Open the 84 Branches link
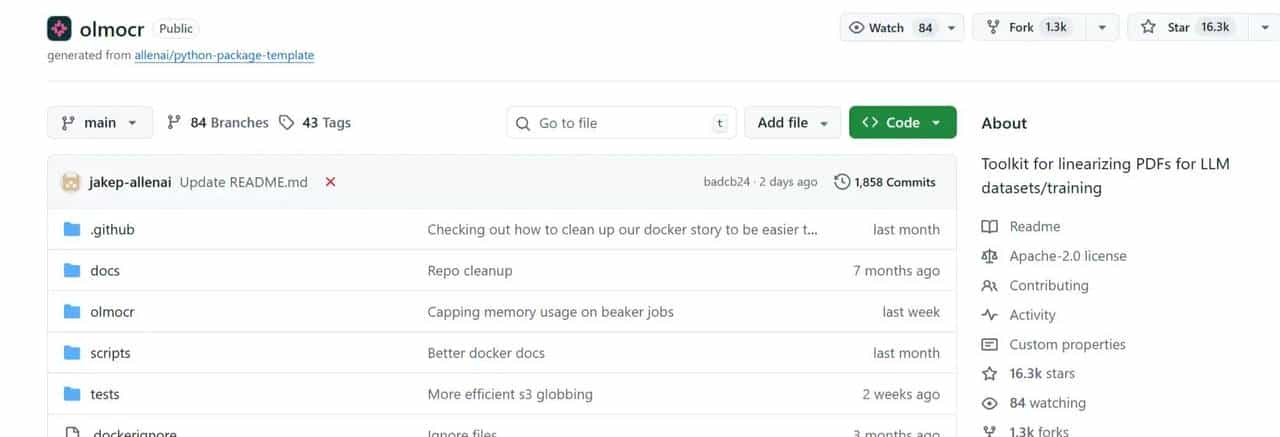Image resolution: width=1280 pixels, height=437 pixels. (x=218, y=123)
